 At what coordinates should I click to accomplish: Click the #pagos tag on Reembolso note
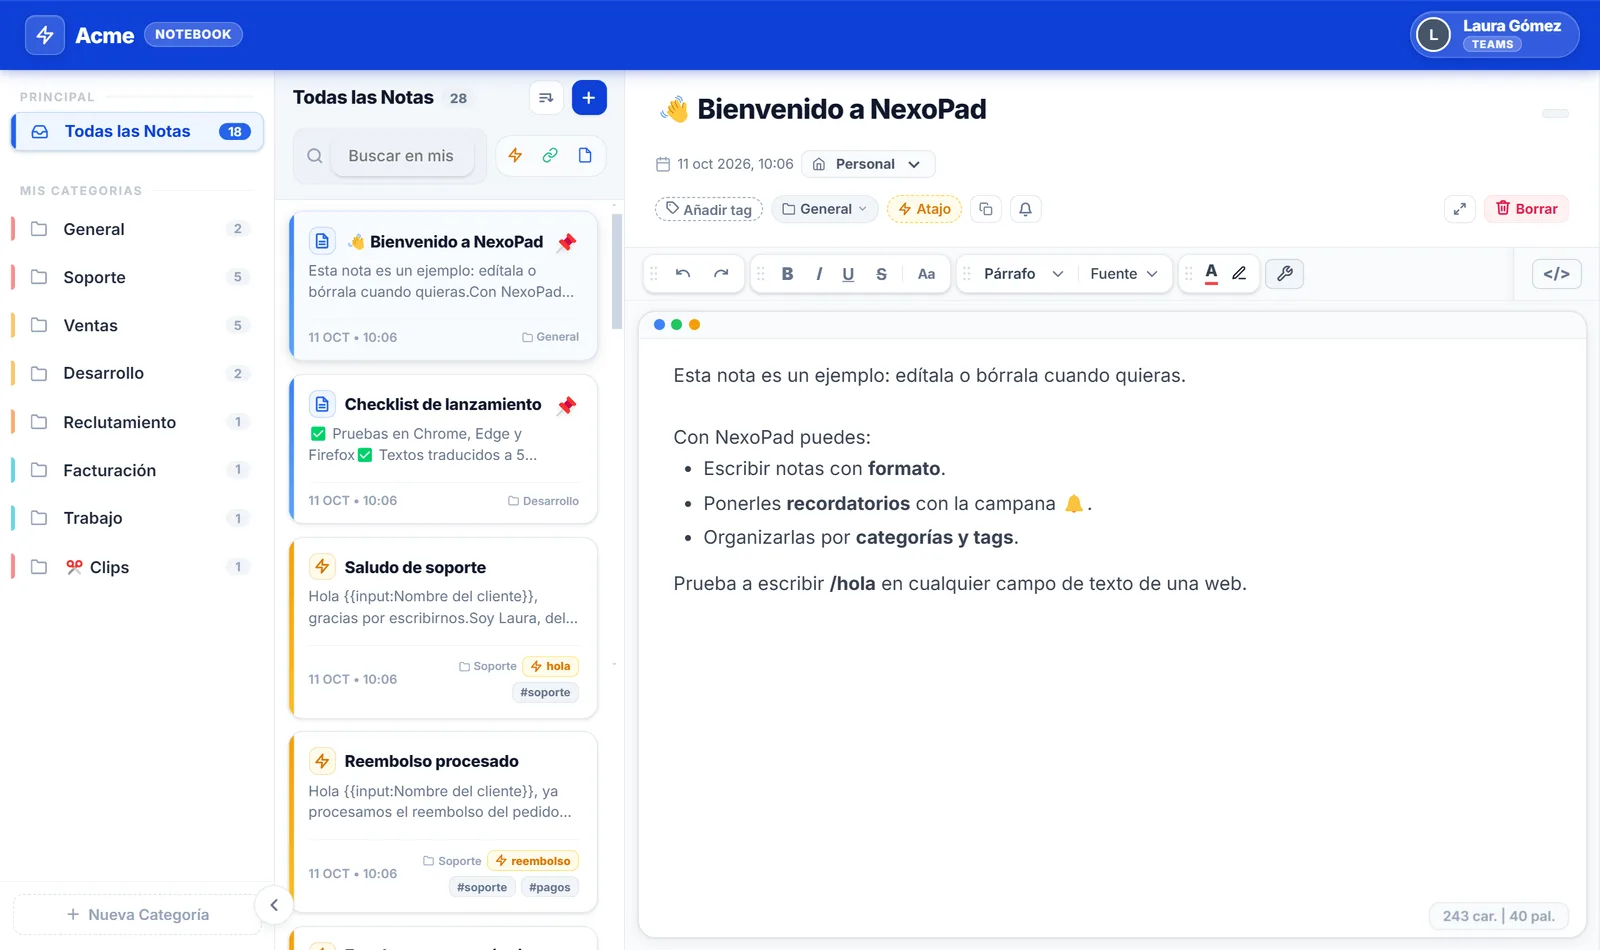(x=550, y=887)
